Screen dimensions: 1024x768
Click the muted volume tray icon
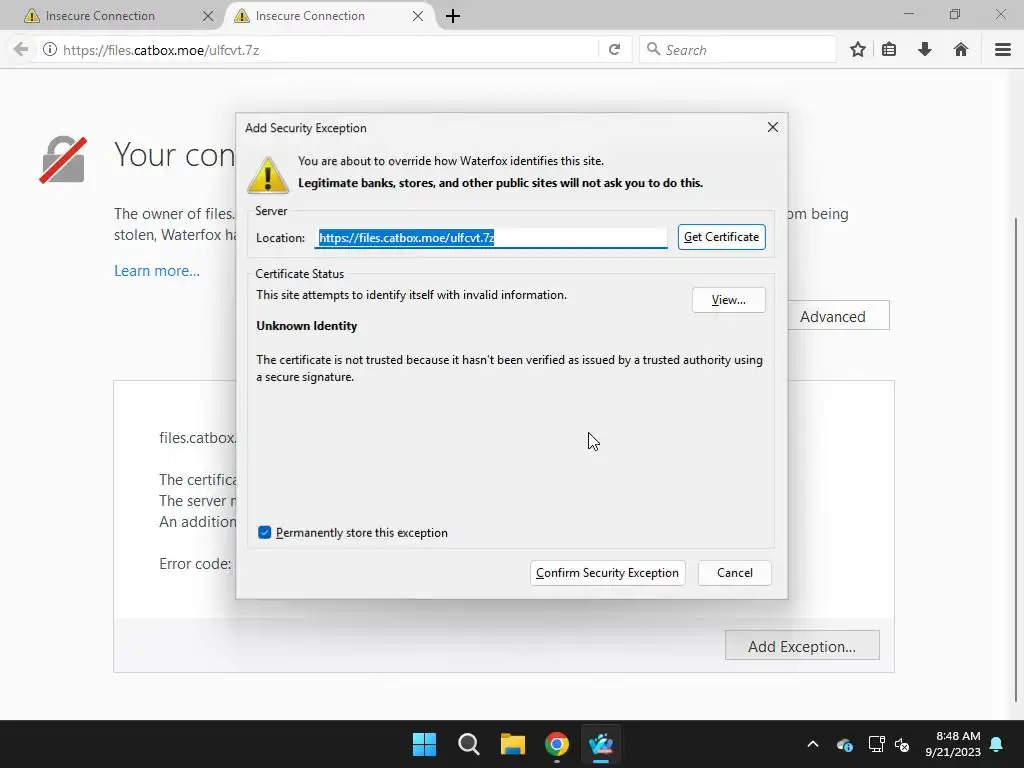[902, 744]
